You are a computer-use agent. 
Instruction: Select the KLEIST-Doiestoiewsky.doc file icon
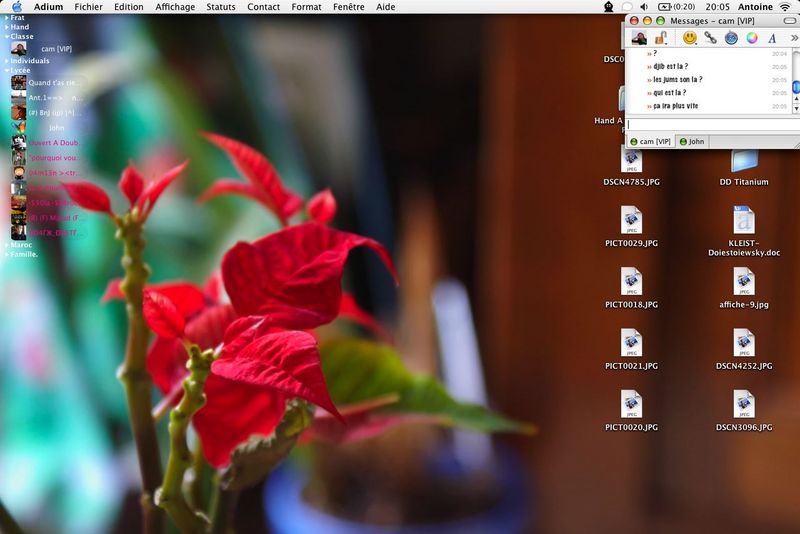coord(744,220)
